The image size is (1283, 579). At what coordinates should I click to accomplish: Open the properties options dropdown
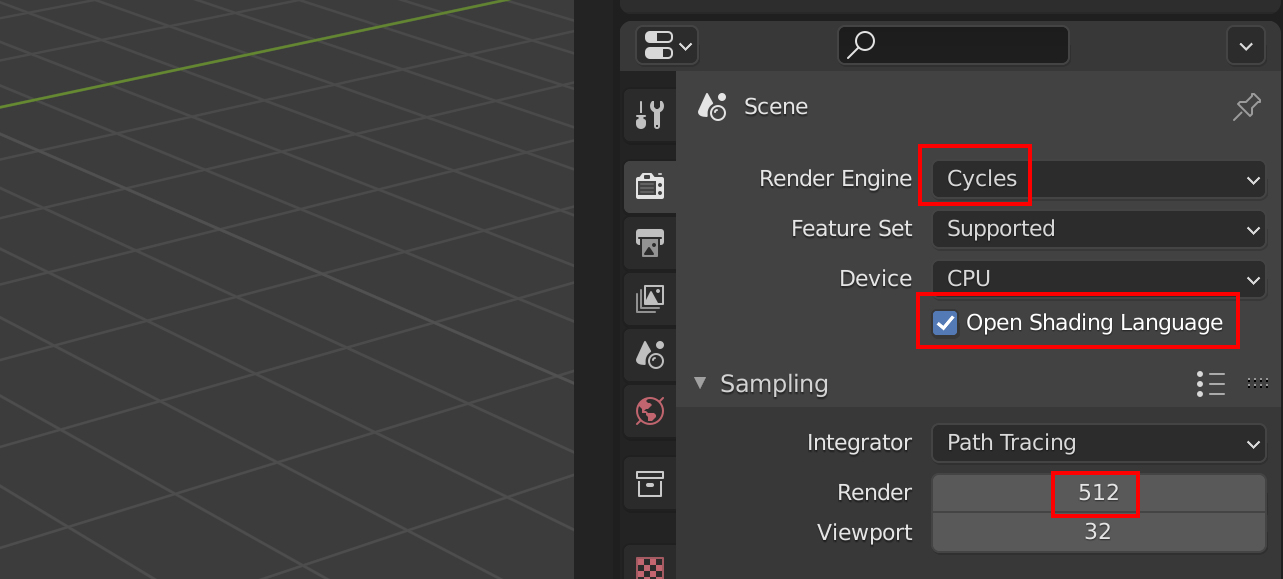(x=1245, y=45)
